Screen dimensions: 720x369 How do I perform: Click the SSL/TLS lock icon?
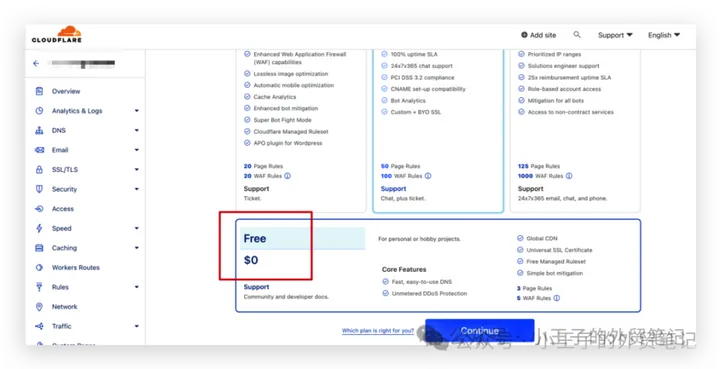click(x=39, y=169)
